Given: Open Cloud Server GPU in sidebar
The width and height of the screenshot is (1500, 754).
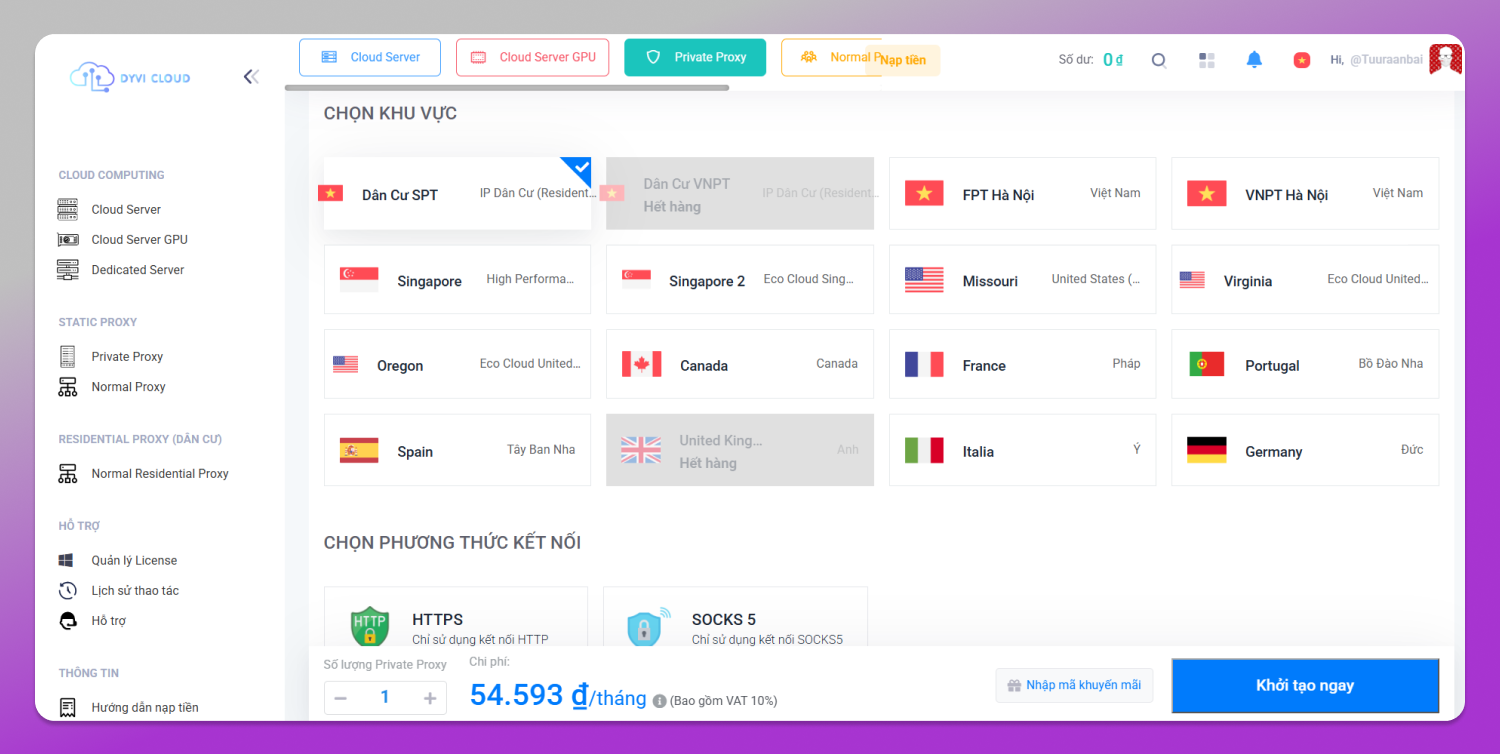Looking at the screenshot, I should click(139, 240).
